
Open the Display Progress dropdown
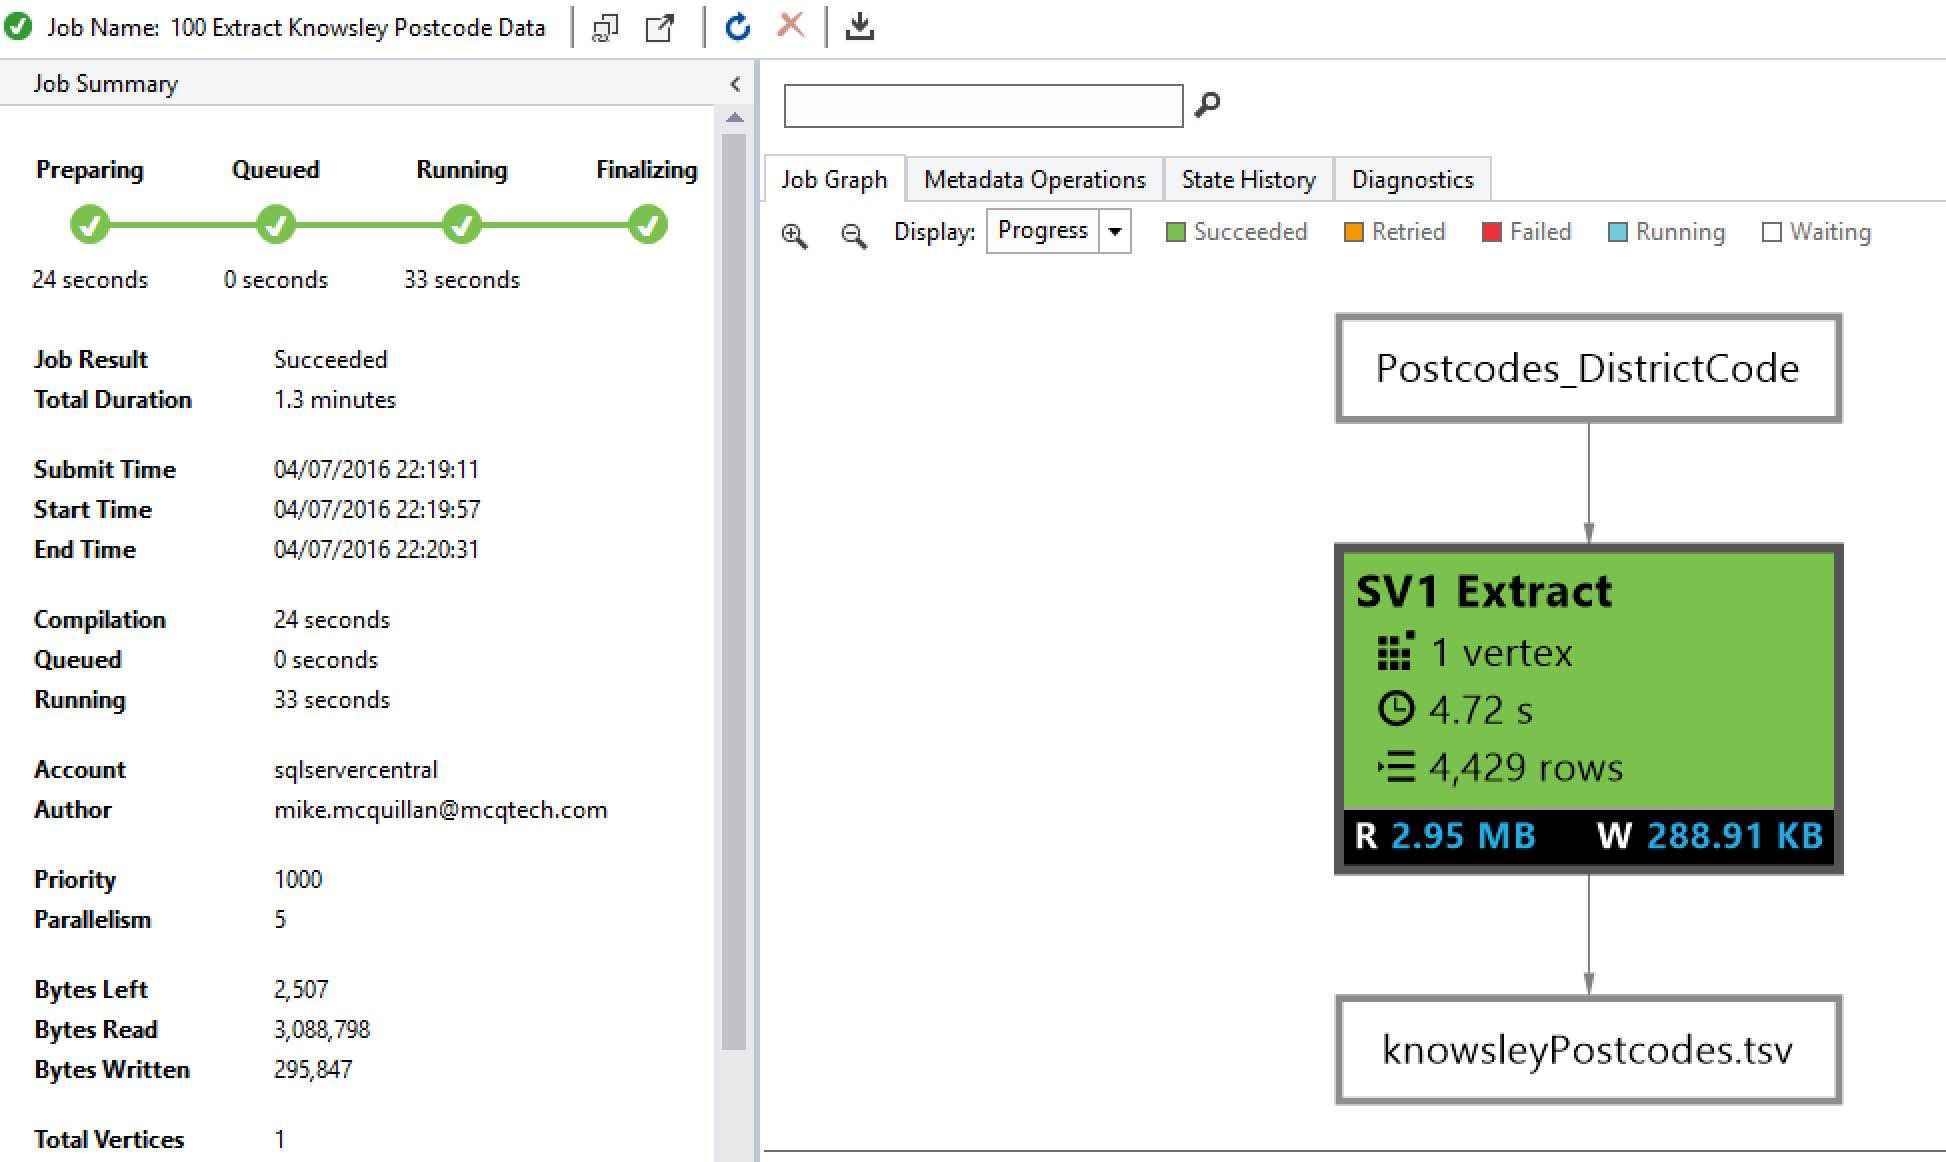[x=1114, y=232]
